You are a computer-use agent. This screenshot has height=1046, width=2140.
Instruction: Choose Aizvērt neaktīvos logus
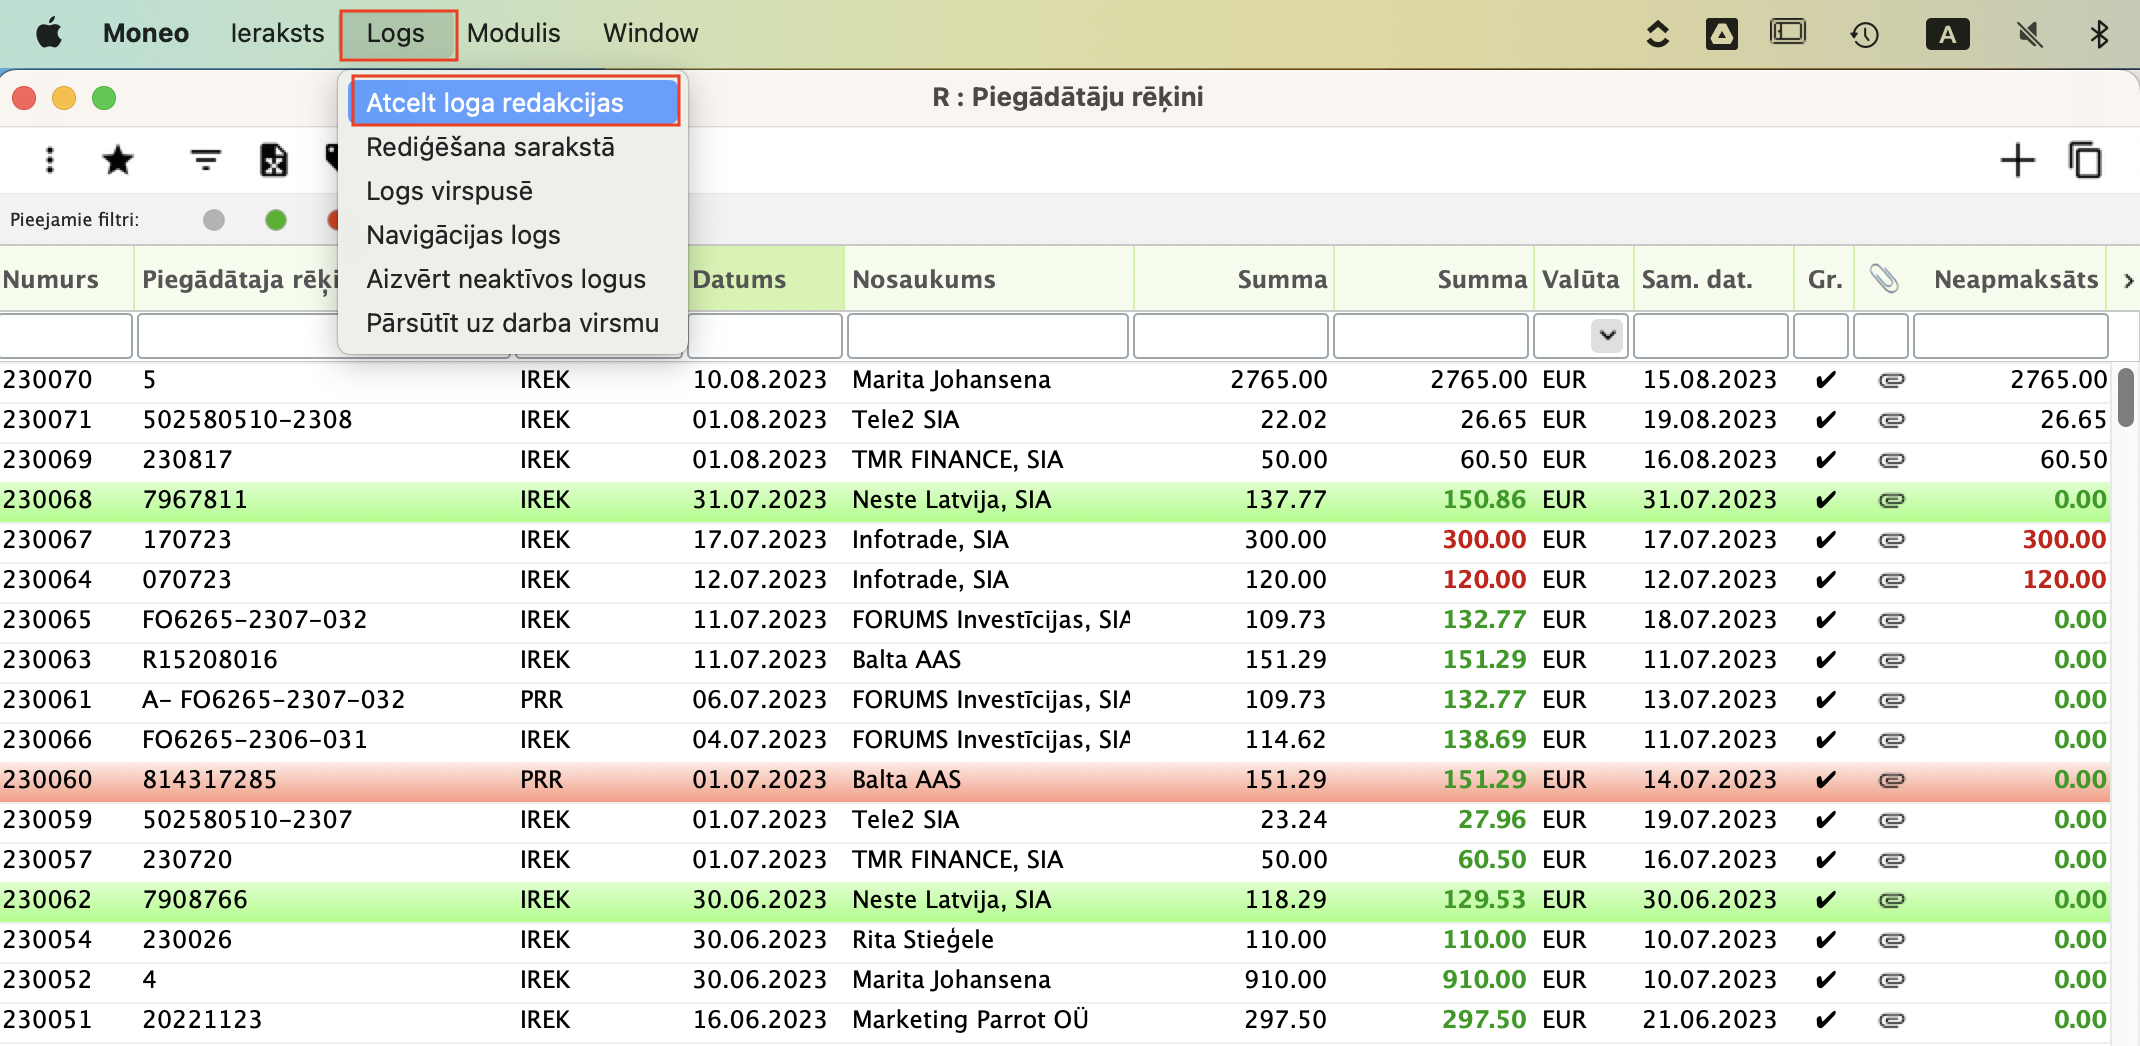click(506, 279)
